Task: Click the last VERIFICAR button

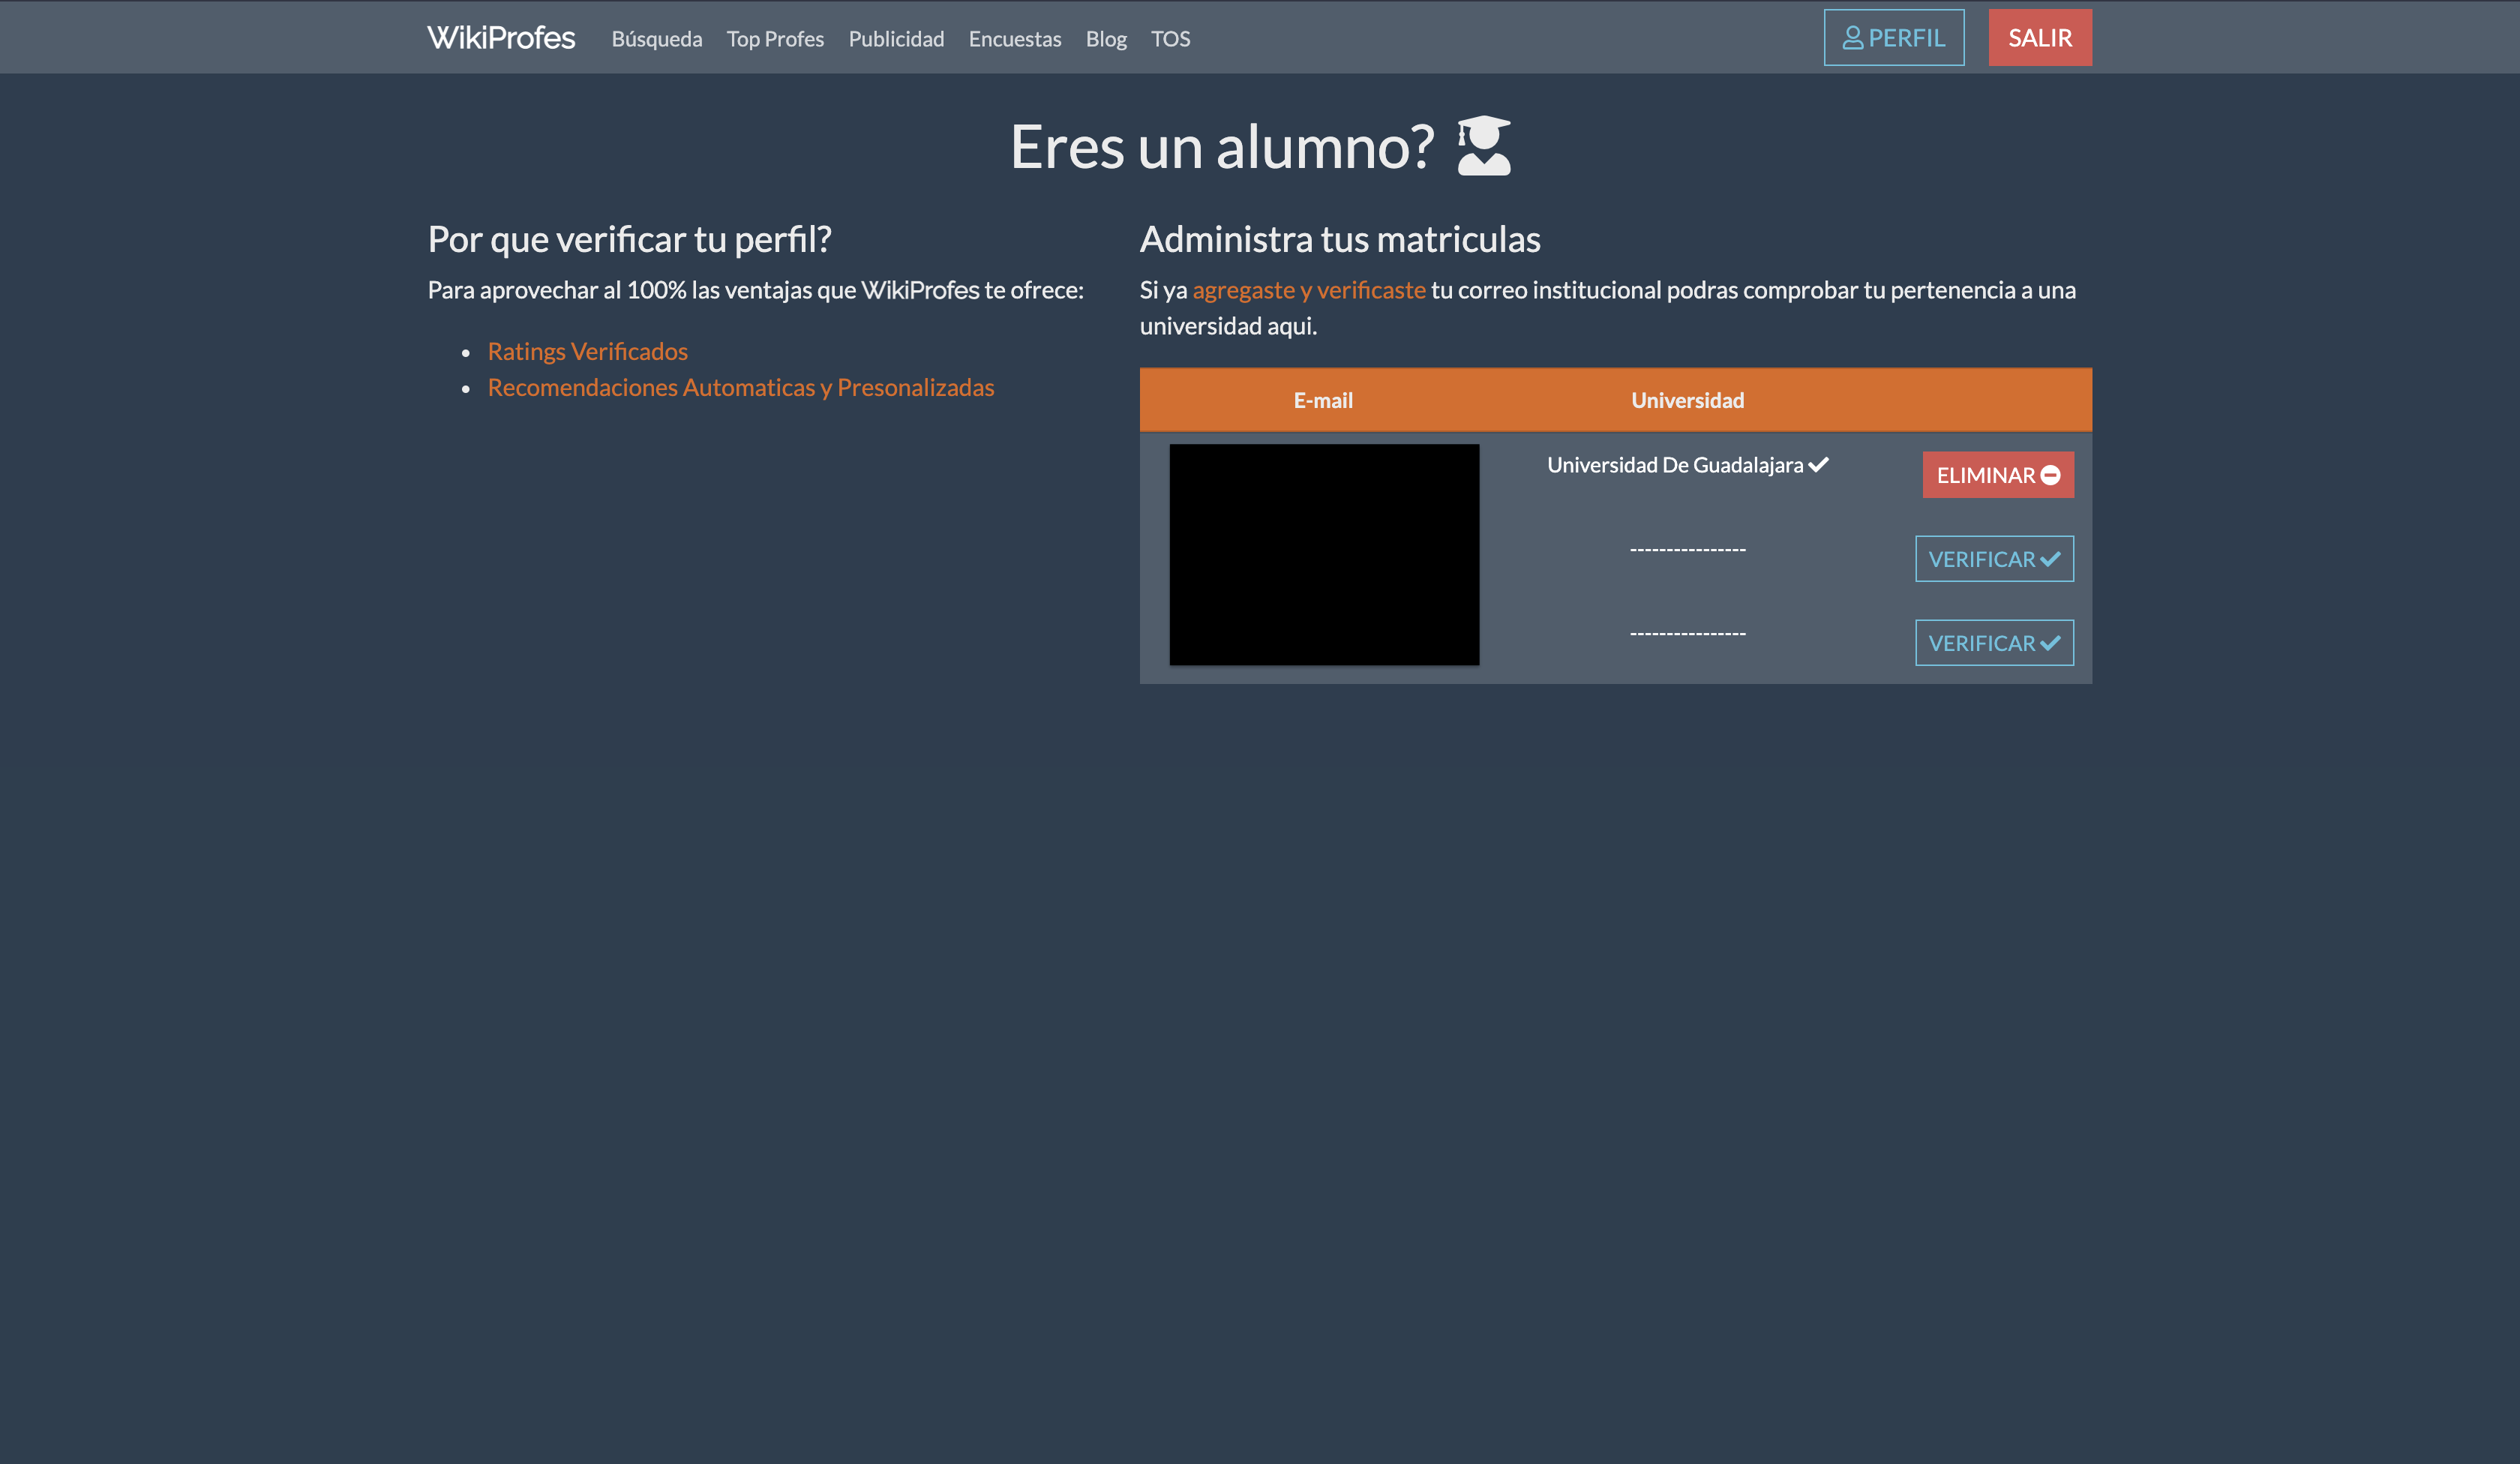Action: 1995,643
